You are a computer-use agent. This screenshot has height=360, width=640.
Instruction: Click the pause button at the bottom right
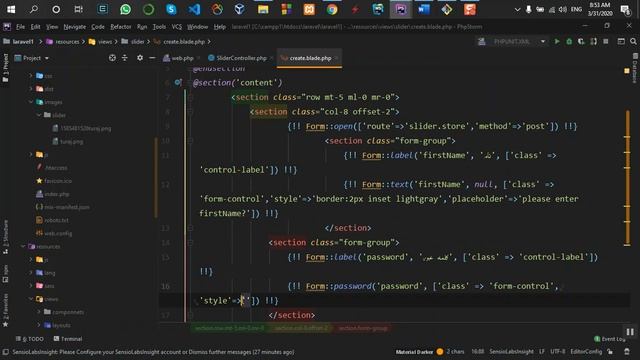630,332
